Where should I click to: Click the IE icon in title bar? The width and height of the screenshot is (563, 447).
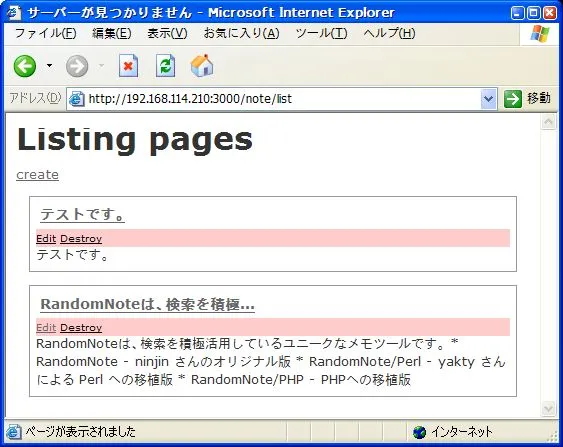(x=14, y=13)
